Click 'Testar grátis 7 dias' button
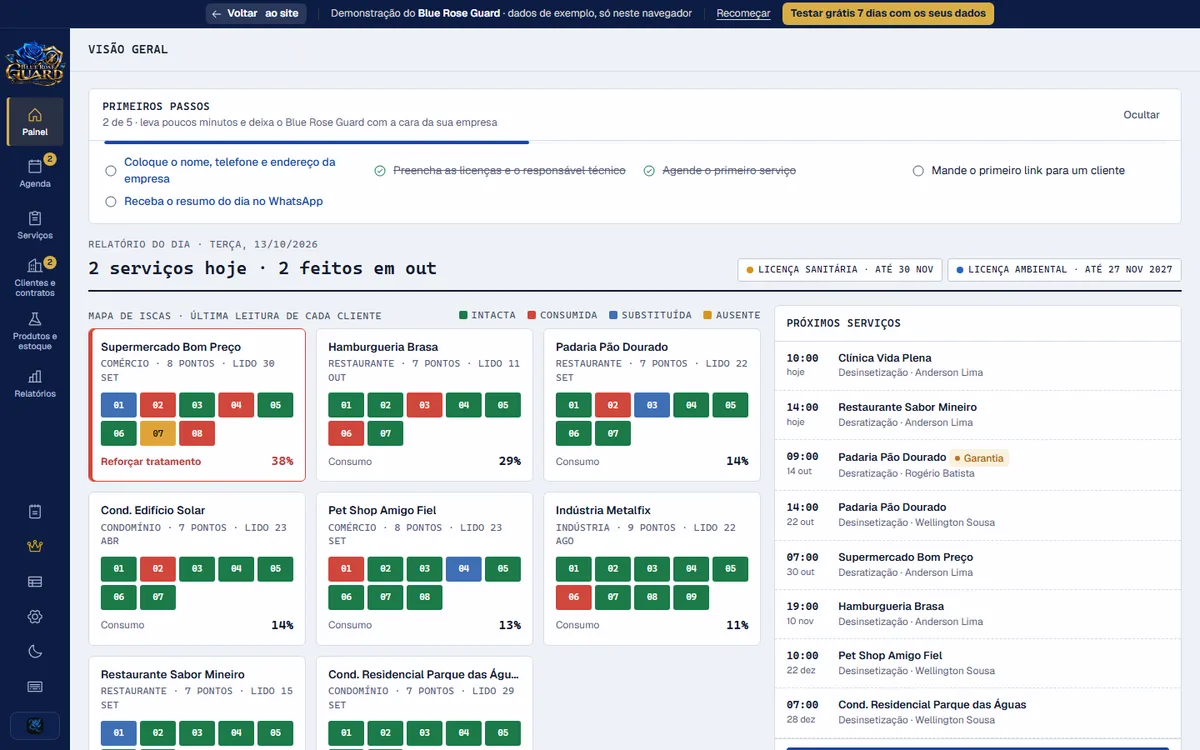The width and height of the screenshot is (1200, 750). coord(888,14)
